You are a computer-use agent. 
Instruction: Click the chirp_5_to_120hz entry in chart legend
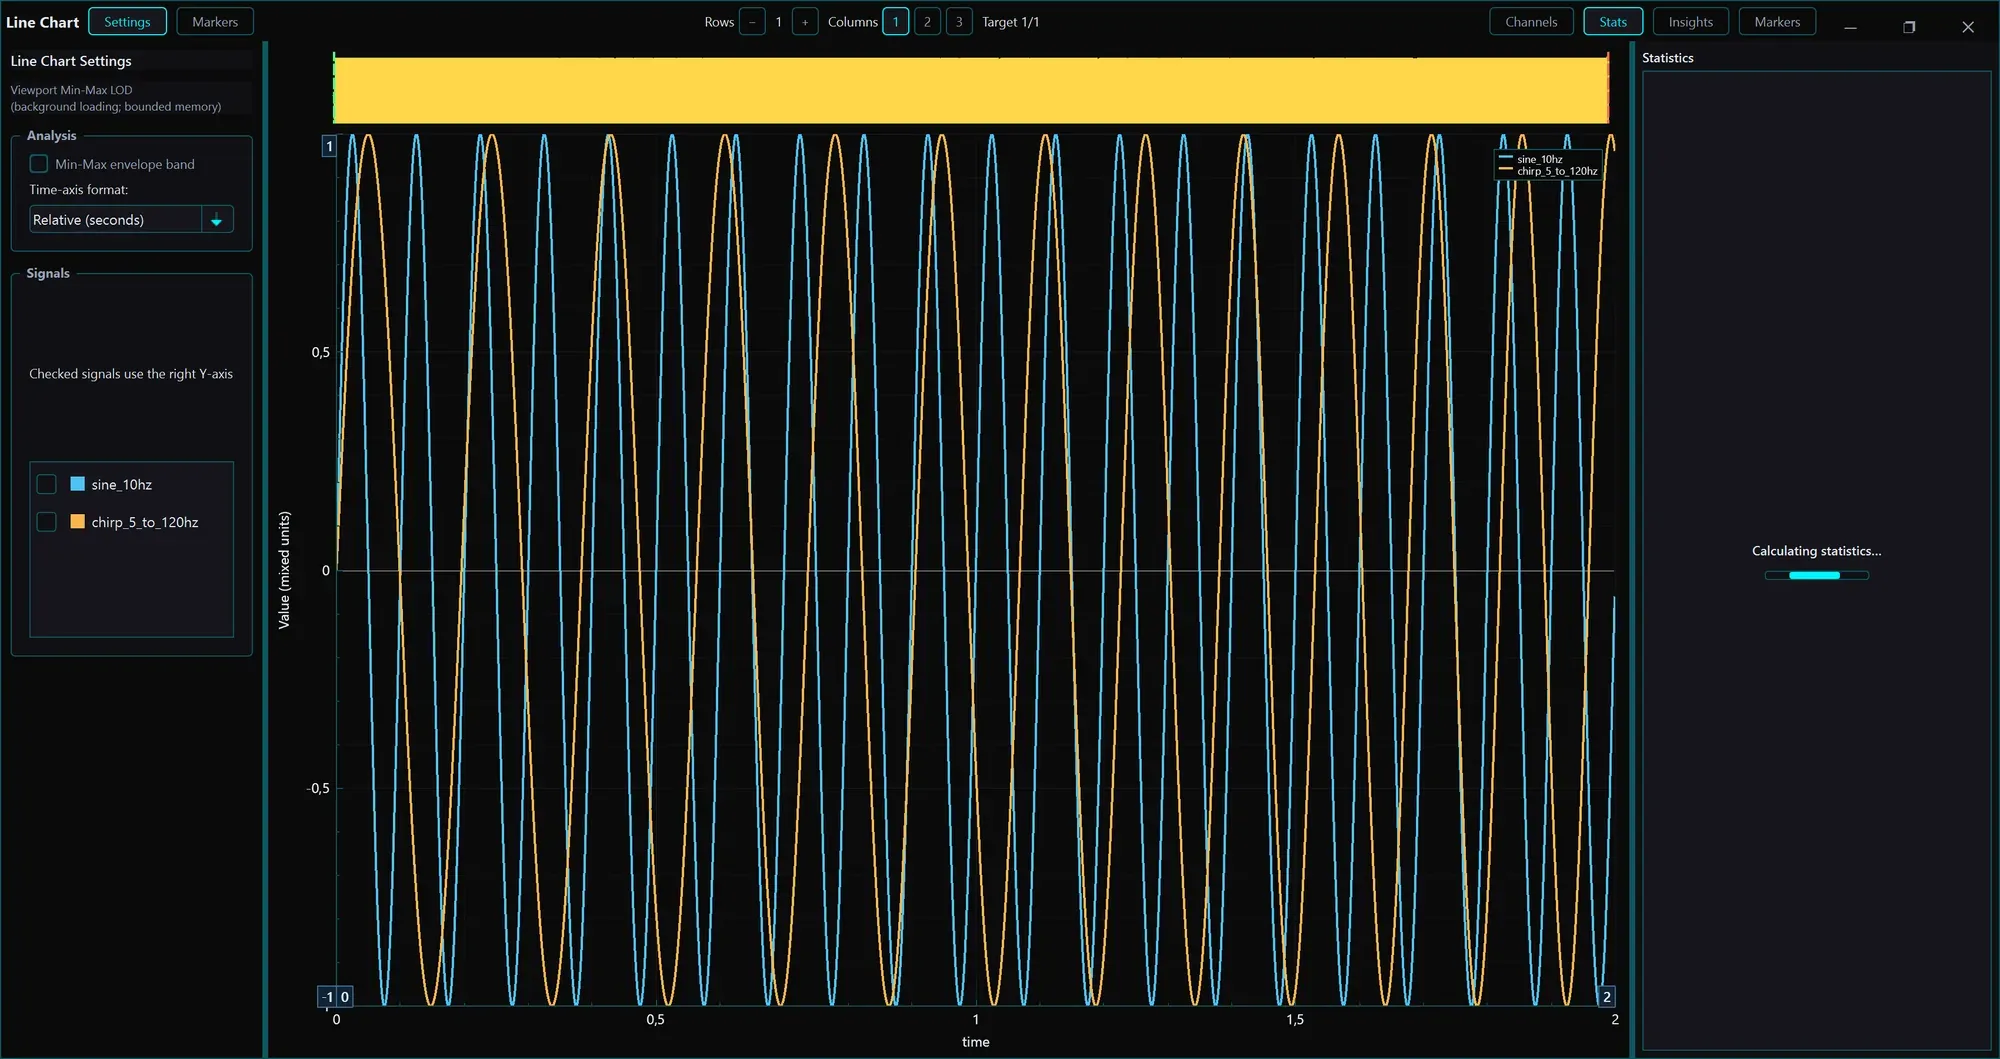(x=1549, y=171)
